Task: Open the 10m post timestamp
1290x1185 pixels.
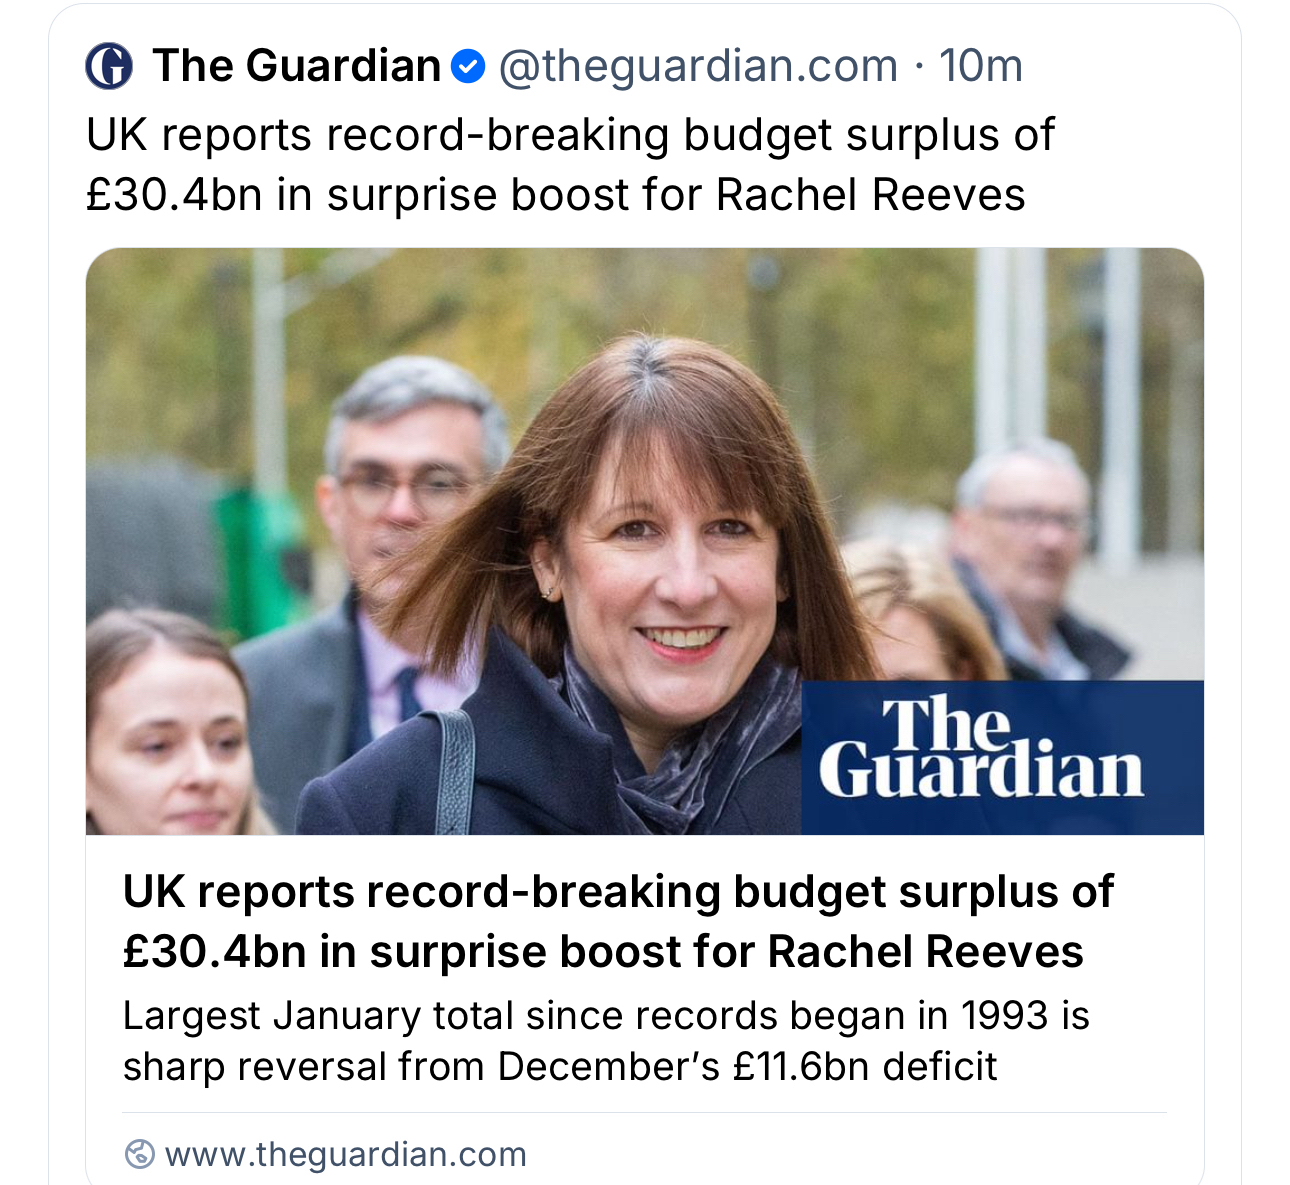Action: pos(981,67)
